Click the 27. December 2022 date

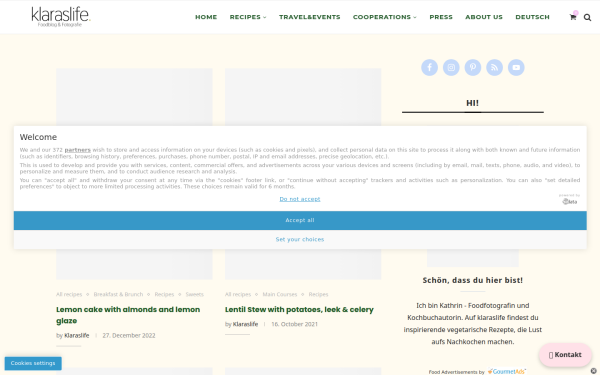point(129,335)
